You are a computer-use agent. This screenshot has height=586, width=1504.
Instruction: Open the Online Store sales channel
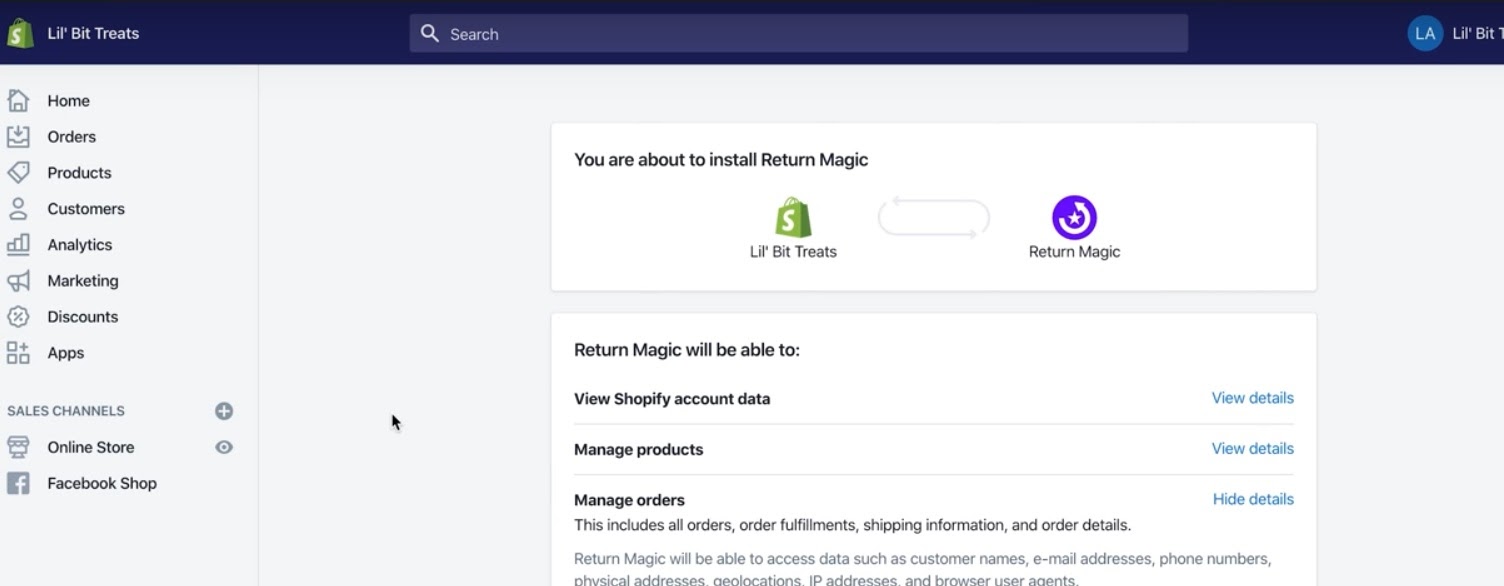90,447
